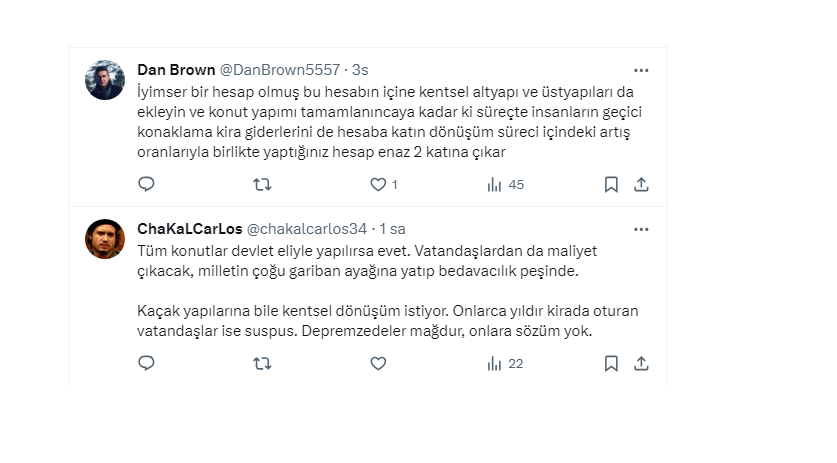Visit the @chakalcarlos34 handle link
The width and height of the screenshot is (837, 463).
click(306, 229)
